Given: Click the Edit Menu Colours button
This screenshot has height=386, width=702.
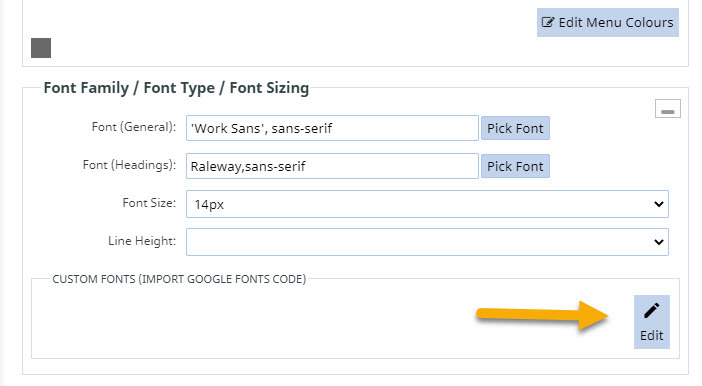Looking at the screenshot, I should click(x=608, y=22).
